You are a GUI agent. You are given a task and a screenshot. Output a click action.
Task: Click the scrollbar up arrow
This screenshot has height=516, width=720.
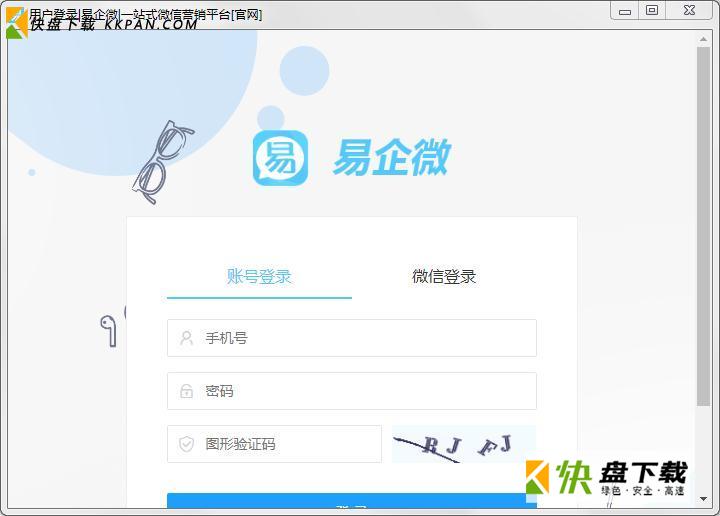pos(703,39)
